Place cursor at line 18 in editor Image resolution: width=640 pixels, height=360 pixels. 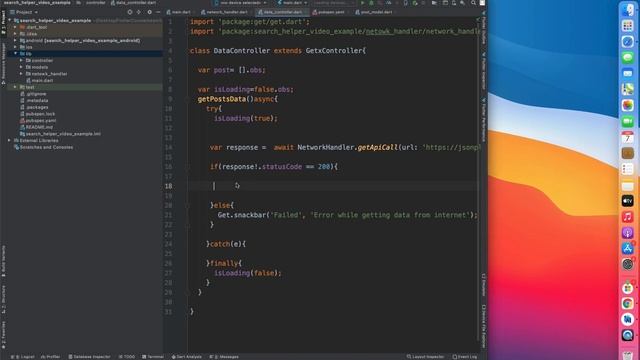coord(333,186)
